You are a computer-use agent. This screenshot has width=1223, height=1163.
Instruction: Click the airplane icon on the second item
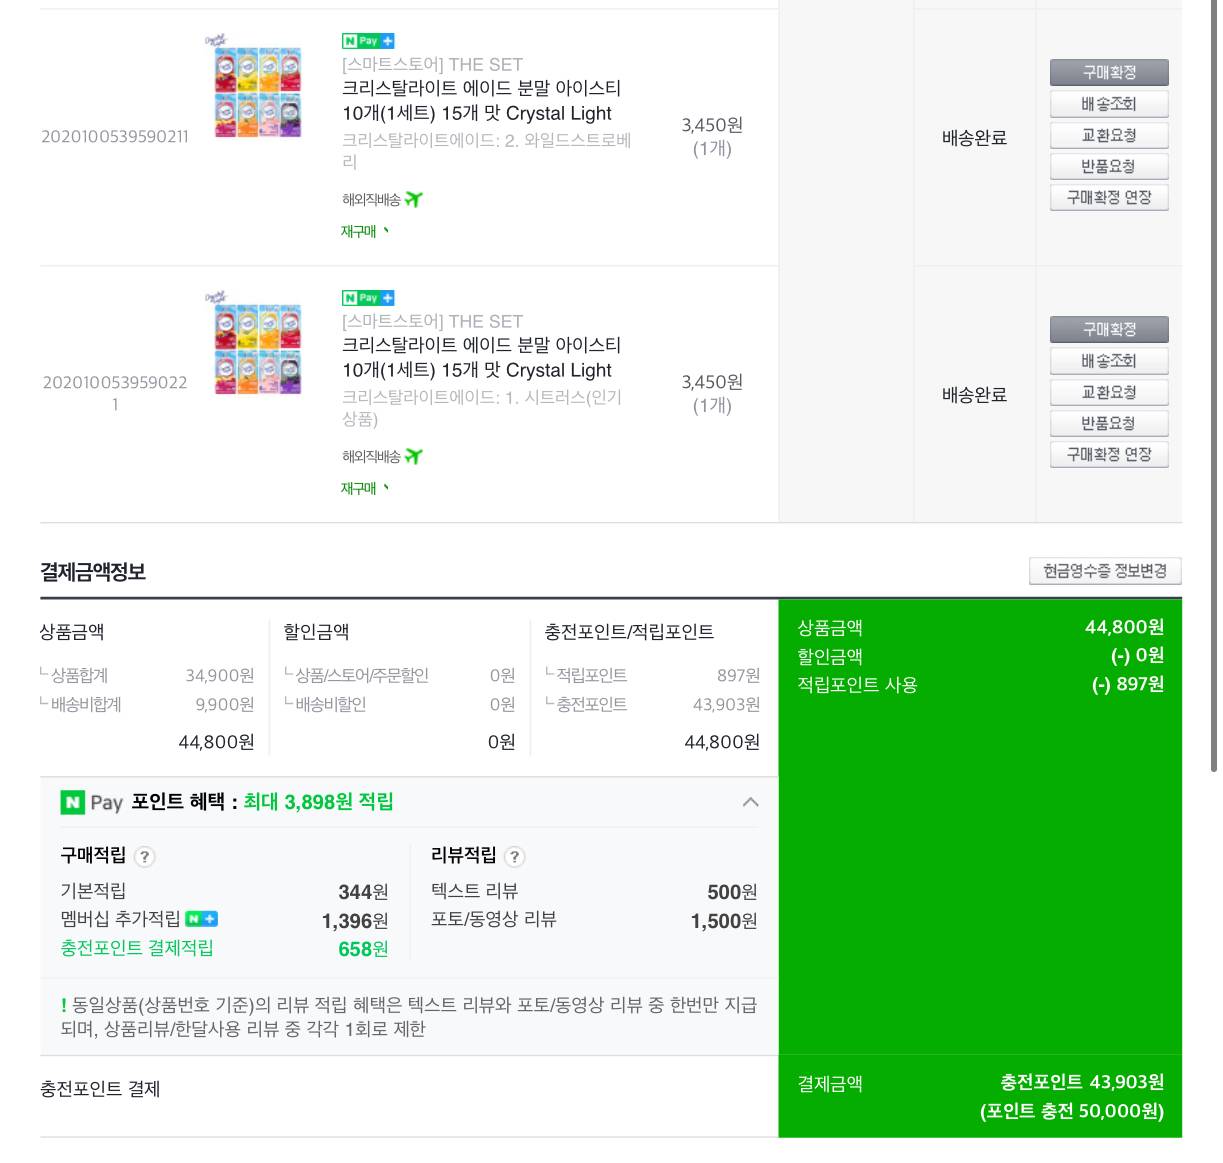[414, 457]
